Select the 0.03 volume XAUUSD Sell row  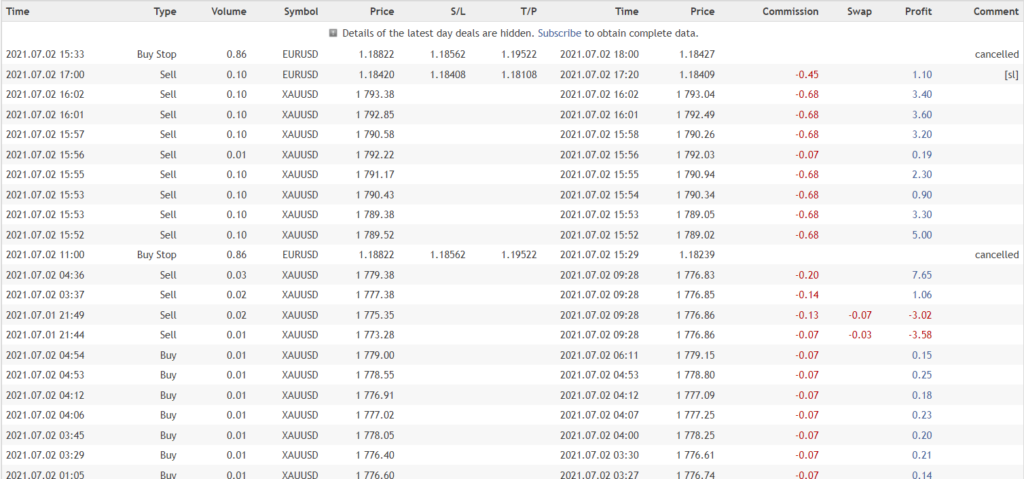coord(512,274)
